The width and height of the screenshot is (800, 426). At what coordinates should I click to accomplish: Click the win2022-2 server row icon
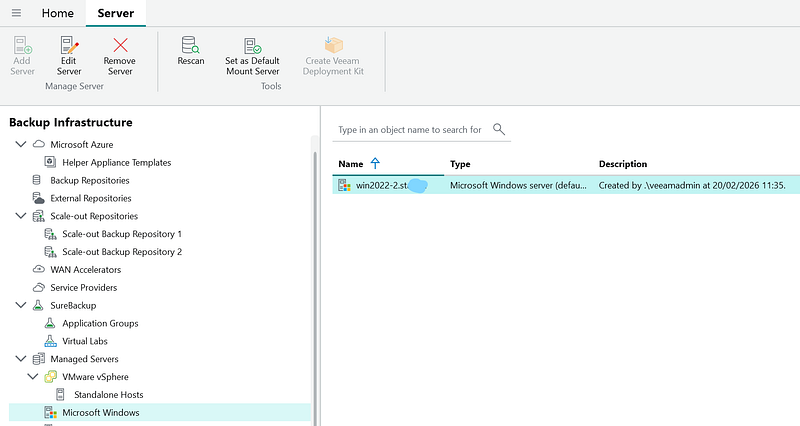pyautogui.click(x=344, y=185)
